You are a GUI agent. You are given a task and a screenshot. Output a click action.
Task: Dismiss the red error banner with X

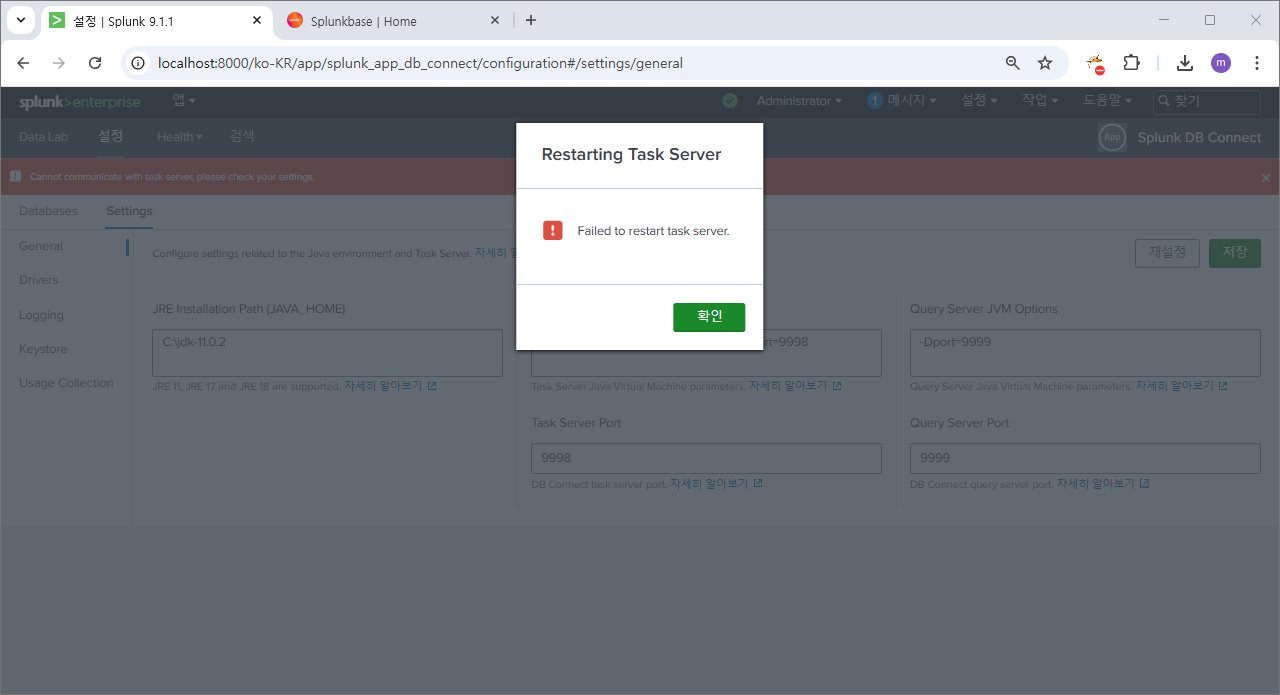tap(1265, 177)
